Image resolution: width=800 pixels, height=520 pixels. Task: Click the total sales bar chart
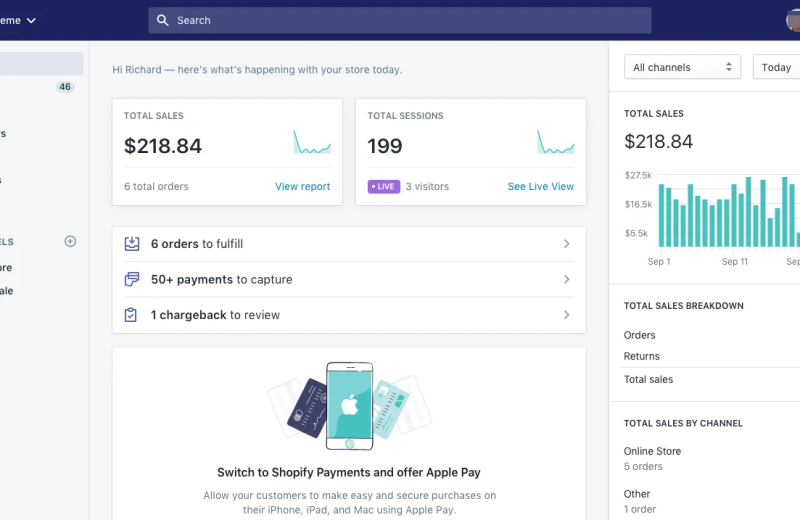click(x=729, y=212)
